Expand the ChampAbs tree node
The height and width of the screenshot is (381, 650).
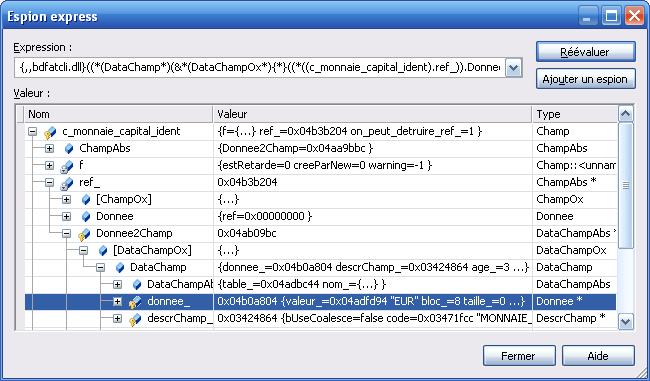(x=49, y=148)
